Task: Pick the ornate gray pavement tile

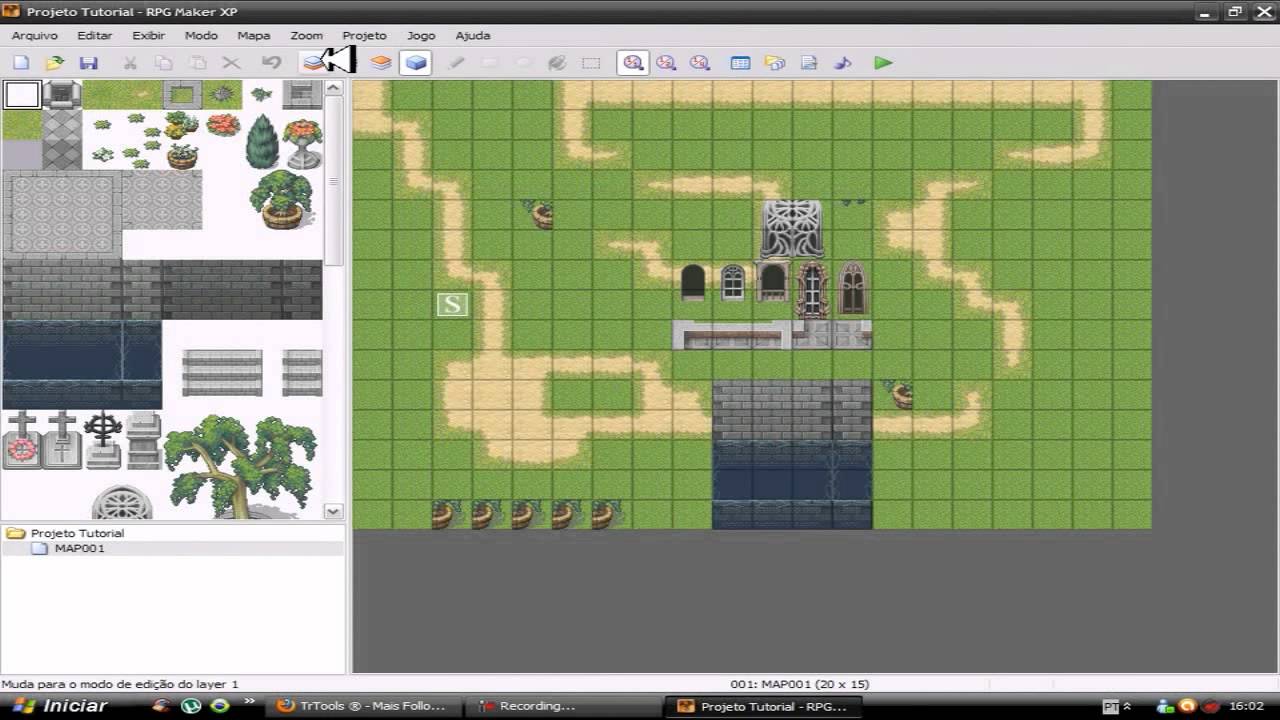Action: click(x=62, y=215)
